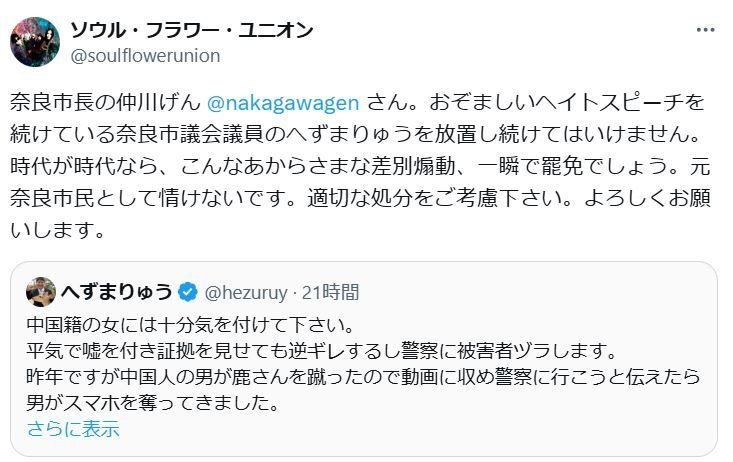Open the ソウル・フラワー・ユニオン display name link
The width and height of the screenshot is (733, 462).
(x=191, y=30)
